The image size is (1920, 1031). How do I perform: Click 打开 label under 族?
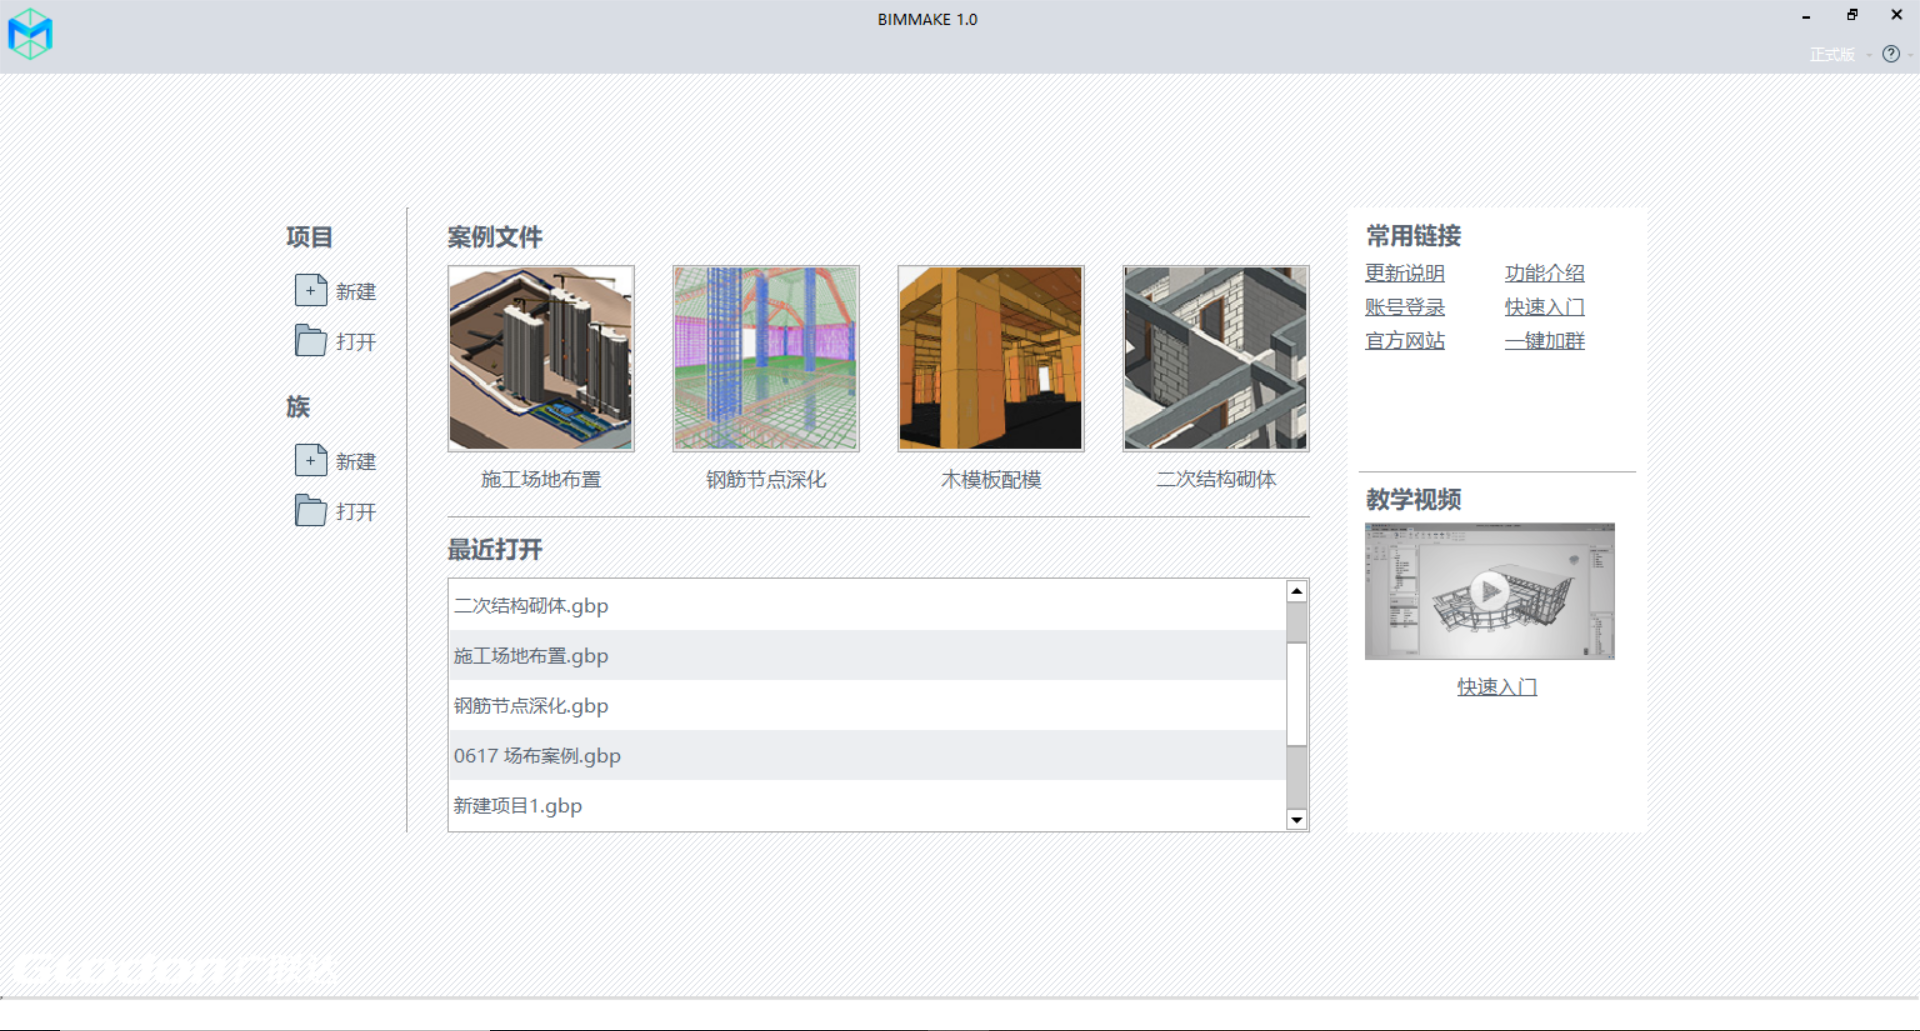(356, 511)
